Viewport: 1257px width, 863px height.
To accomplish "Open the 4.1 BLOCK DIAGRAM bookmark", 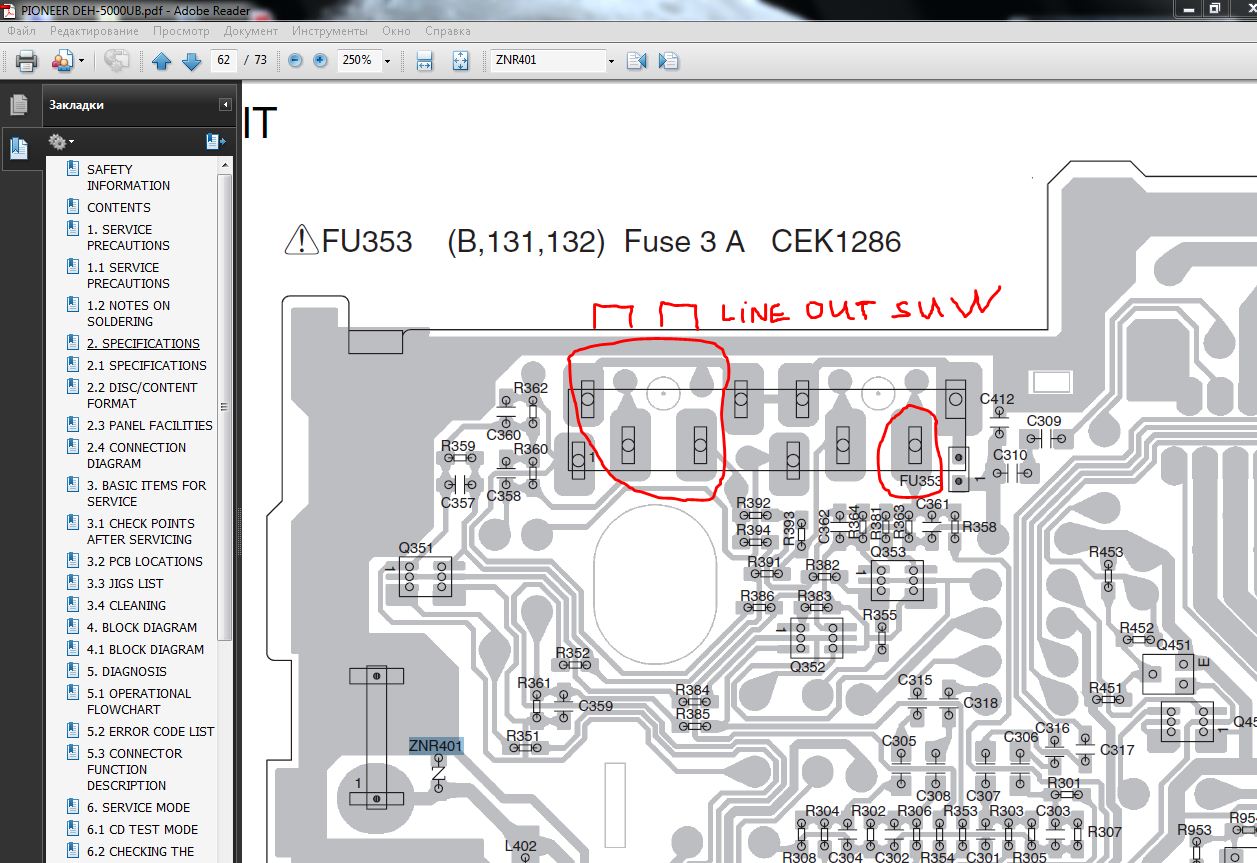I will point(145,650).
